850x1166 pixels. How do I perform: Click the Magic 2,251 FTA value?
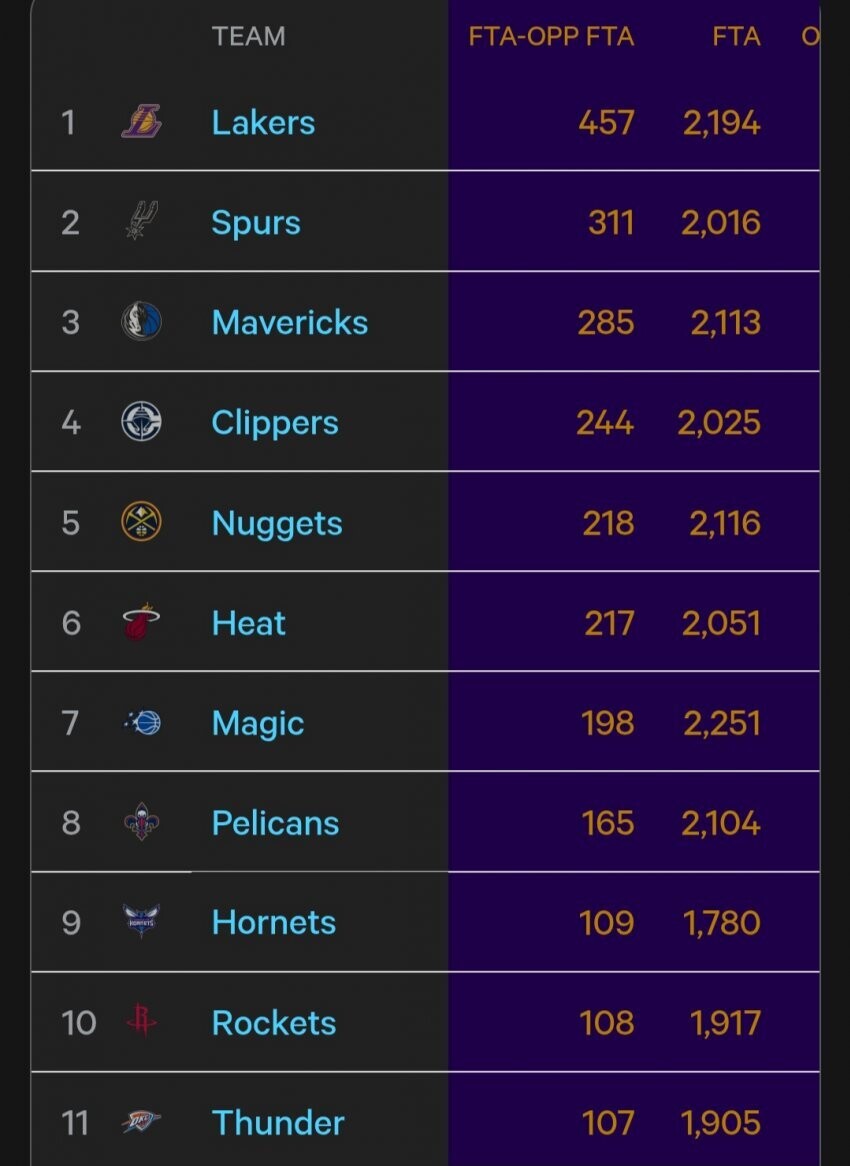pyautogui.click(x=721, y=724)
